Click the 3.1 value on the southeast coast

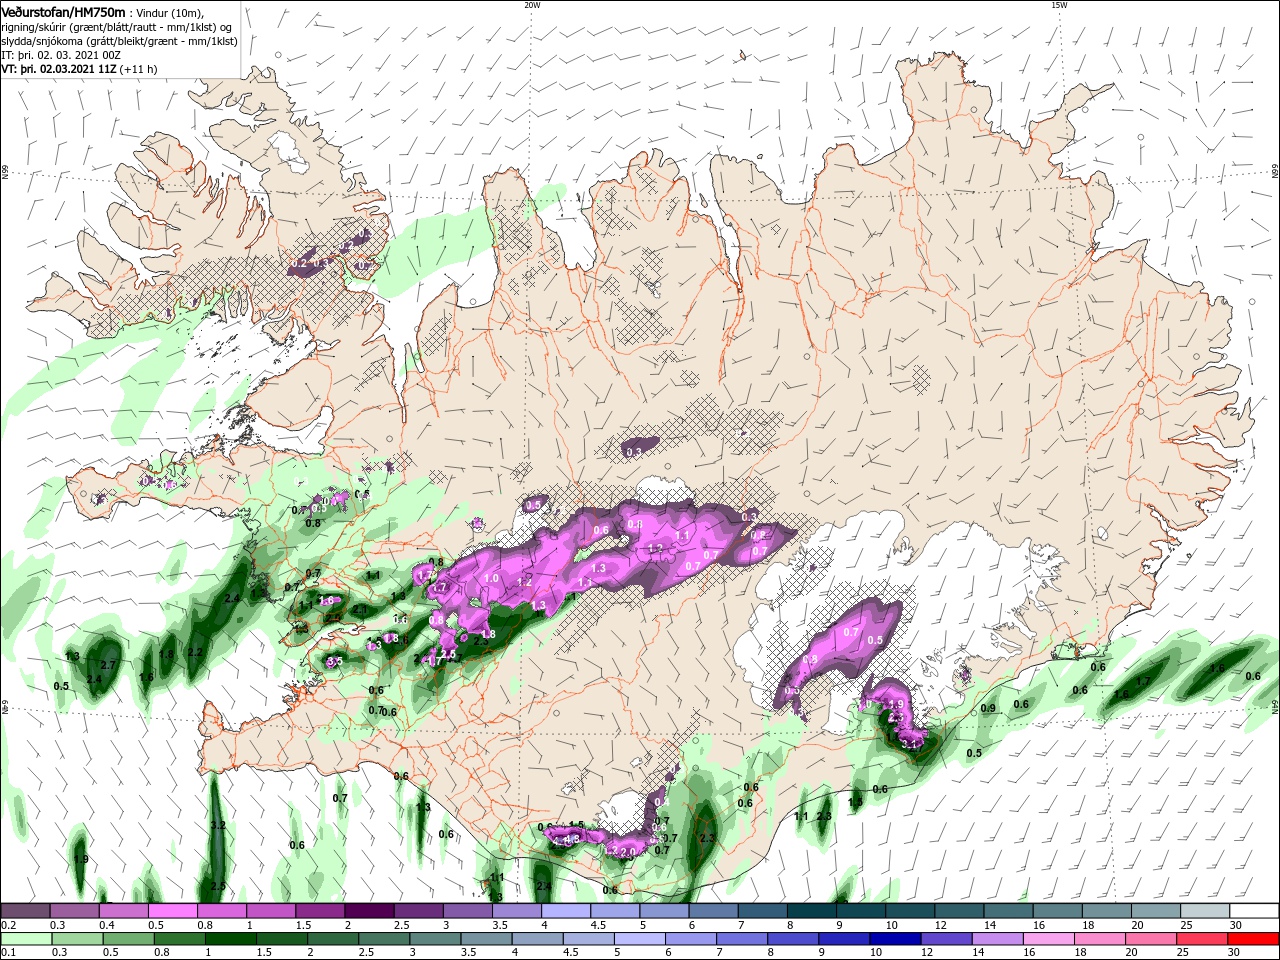click(909, 743)
